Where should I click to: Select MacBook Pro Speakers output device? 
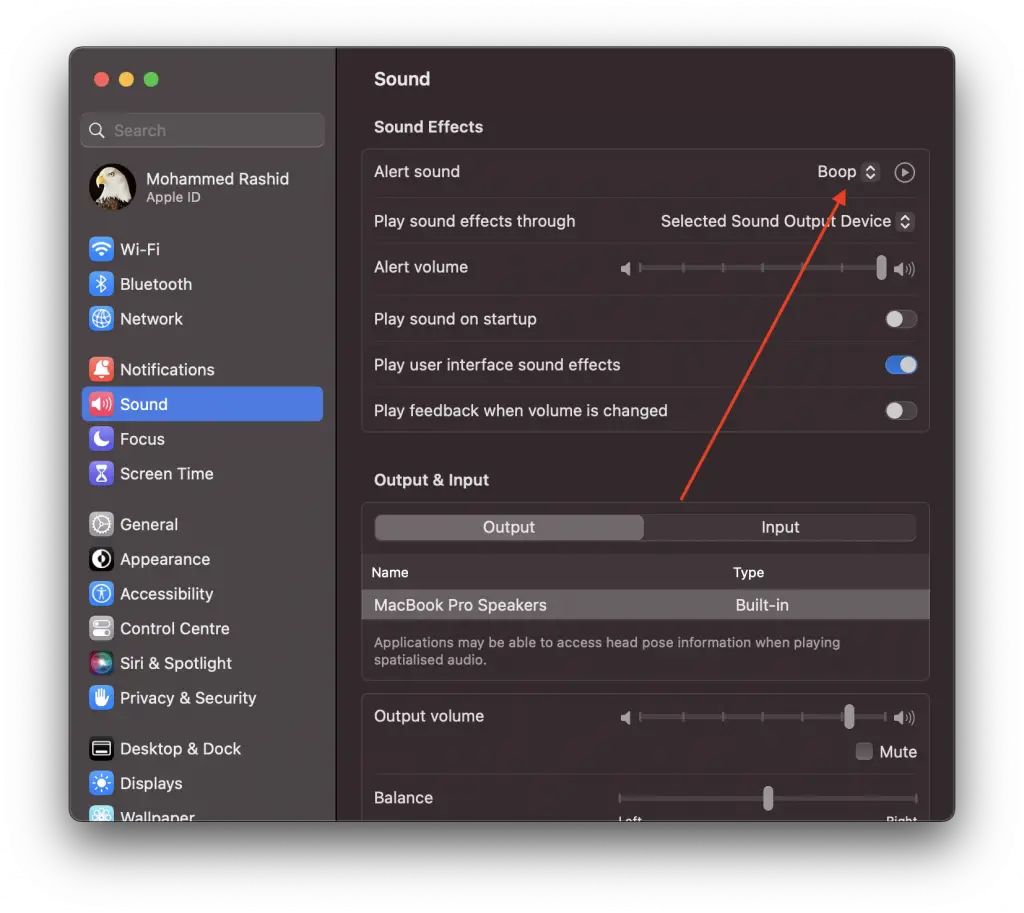(645, 605)
